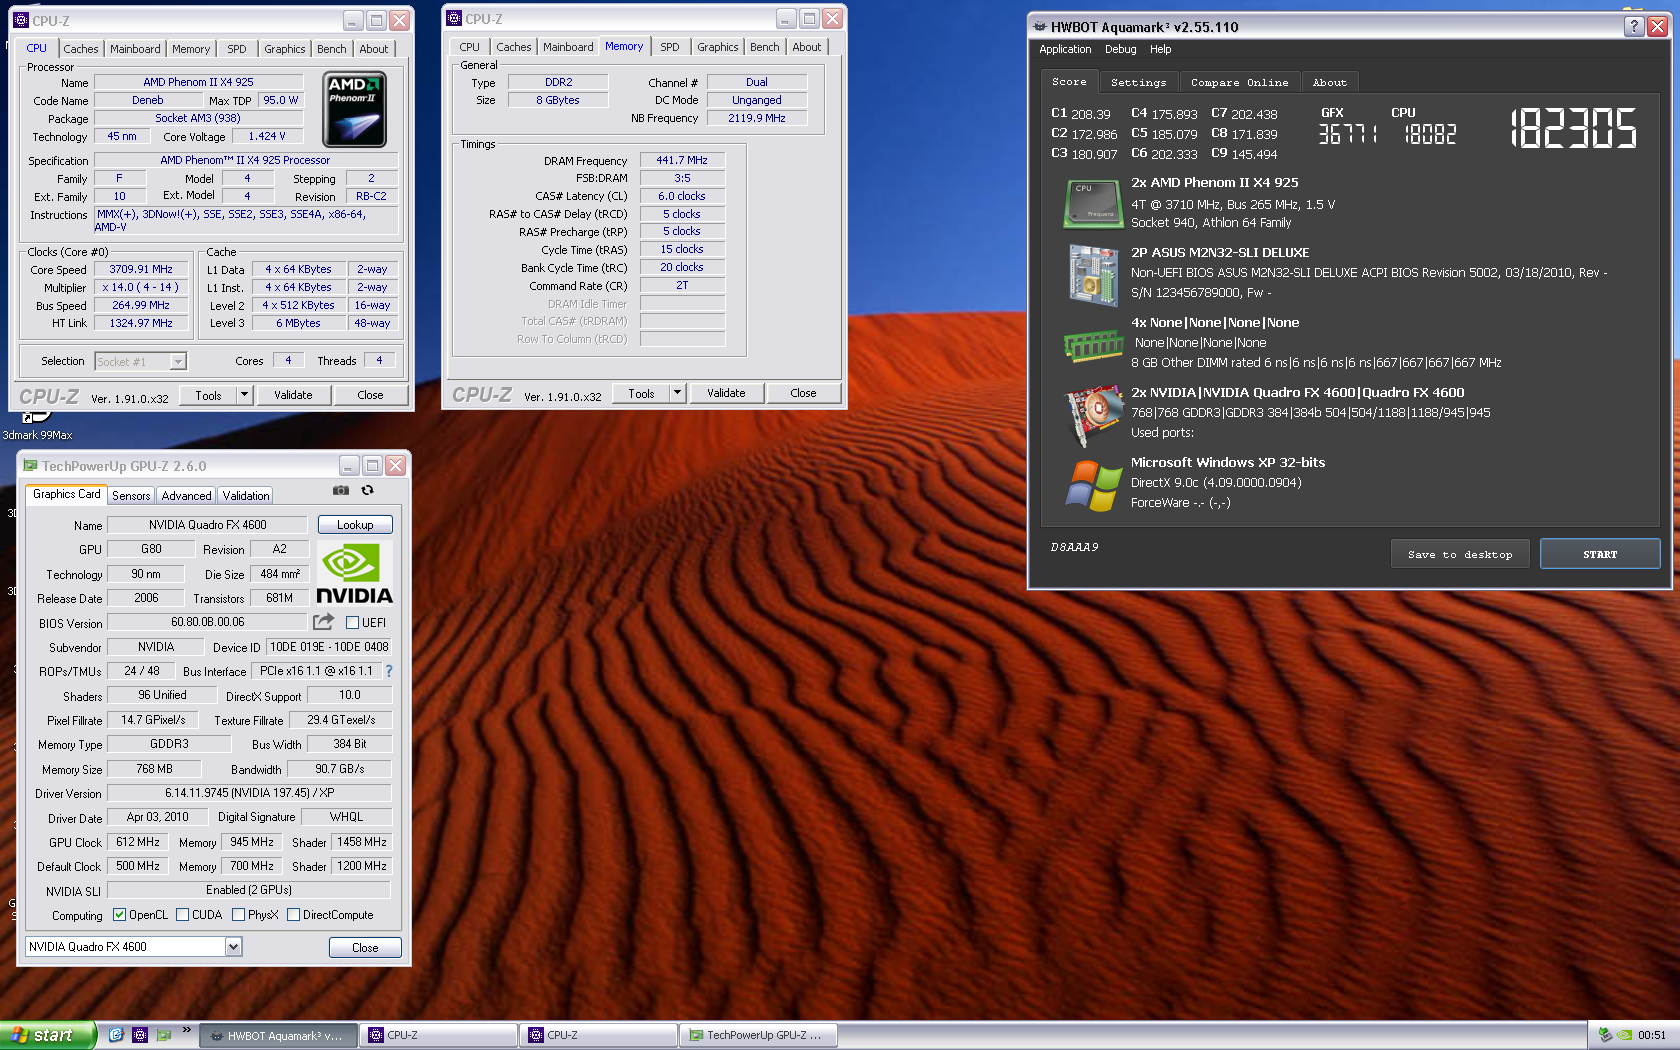Open the Tools dropdown arrow in CPU-Z CPU window
This screenshot has height=1050, width=1680.
243,395
